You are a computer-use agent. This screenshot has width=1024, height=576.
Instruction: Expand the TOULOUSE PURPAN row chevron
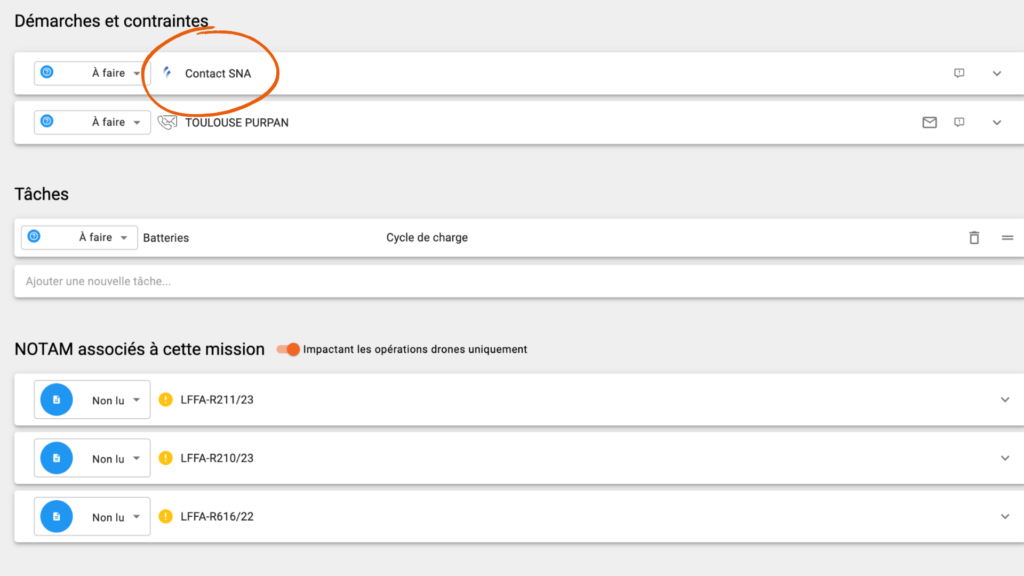997,122
